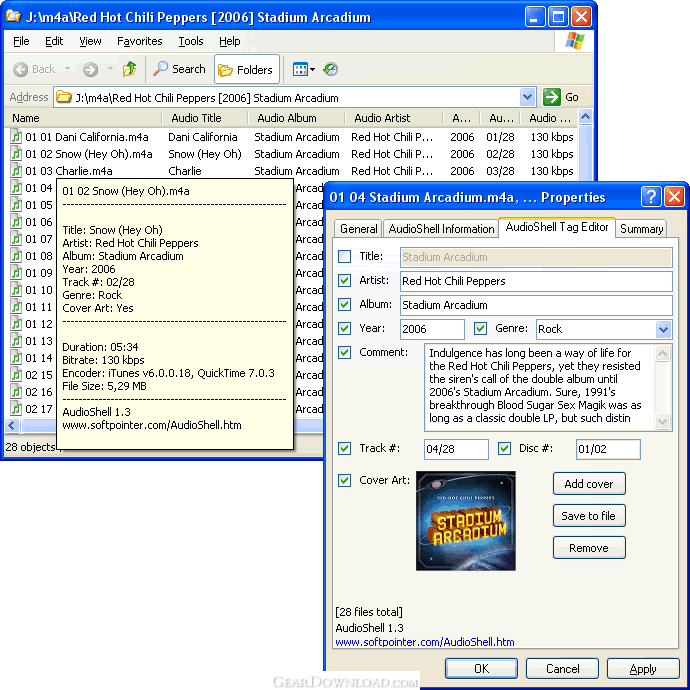
Task: Switch to the AudioShell Information tab
Action: 441,229
